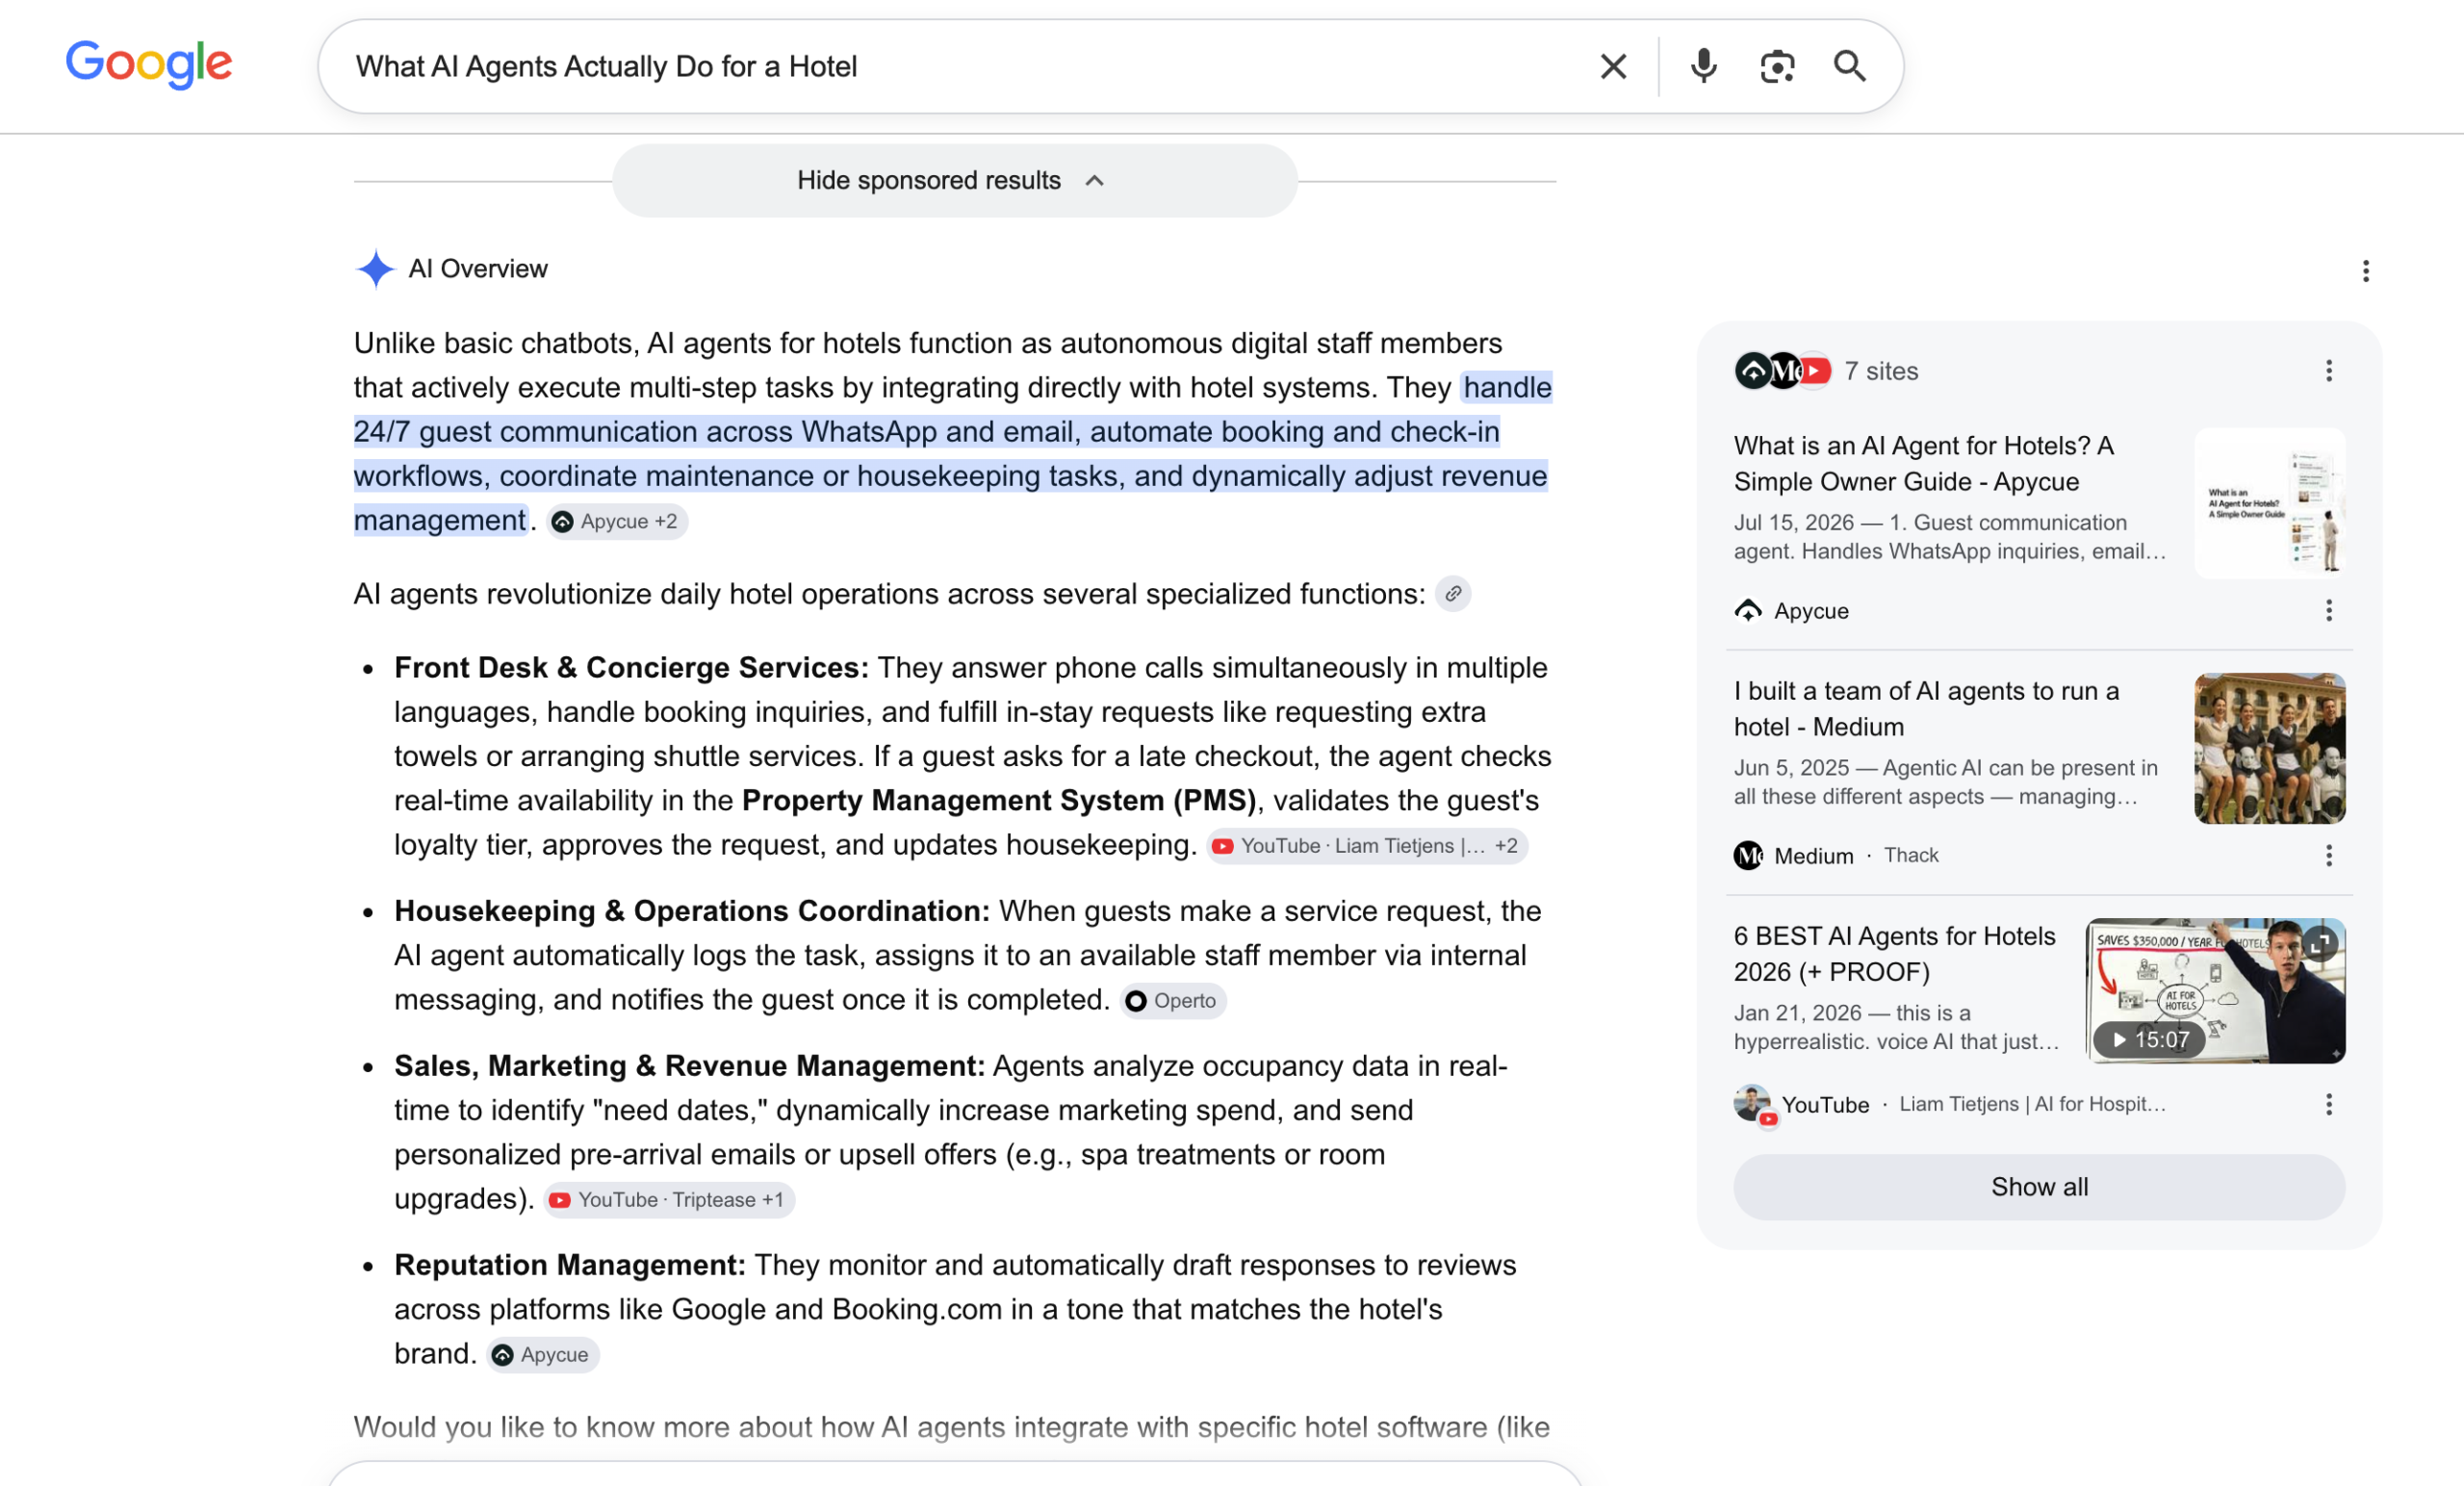Click the bold 'Property Management System (PMS)' text

999,801
